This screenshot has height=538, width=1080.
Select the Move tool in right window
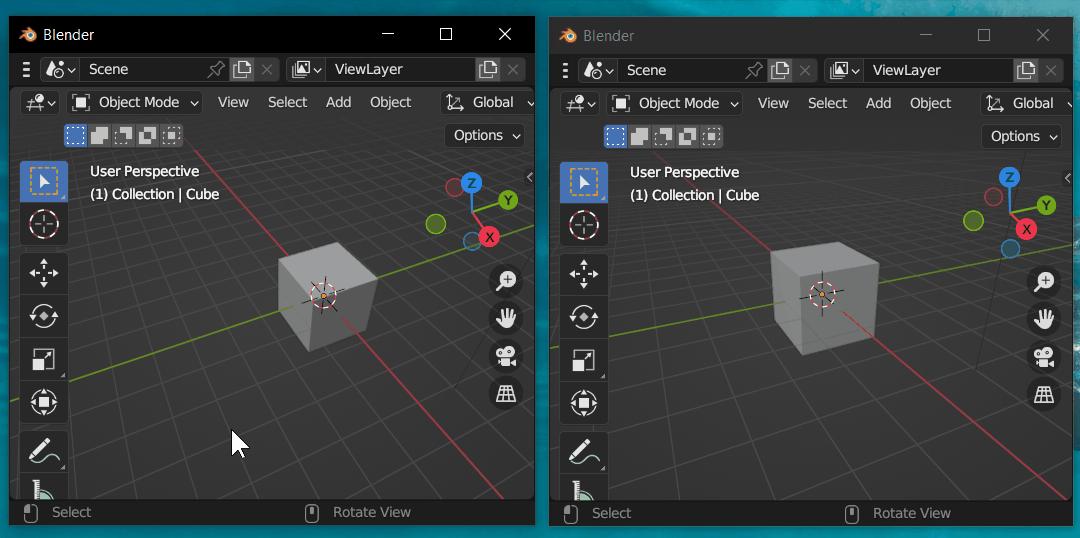point(584,275)
